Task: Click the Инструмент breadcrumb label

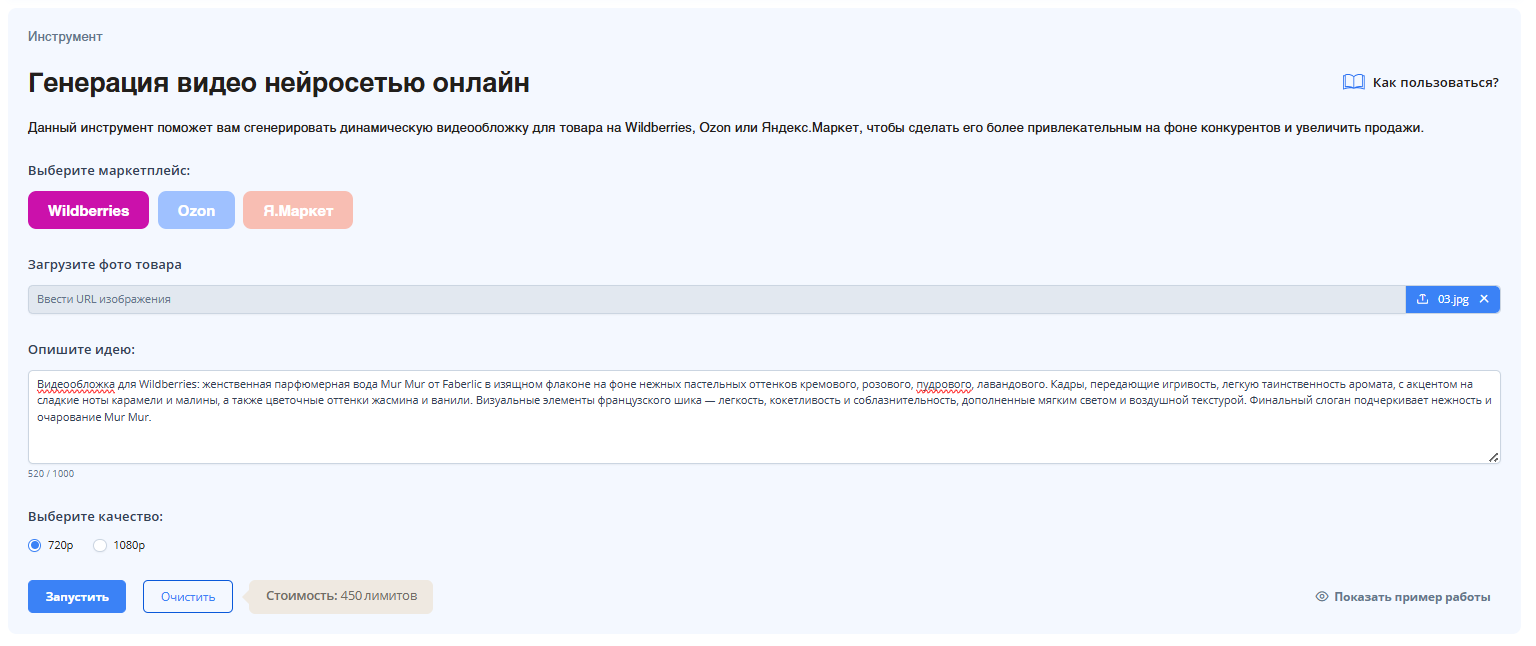Action: [x=65, y=37]
